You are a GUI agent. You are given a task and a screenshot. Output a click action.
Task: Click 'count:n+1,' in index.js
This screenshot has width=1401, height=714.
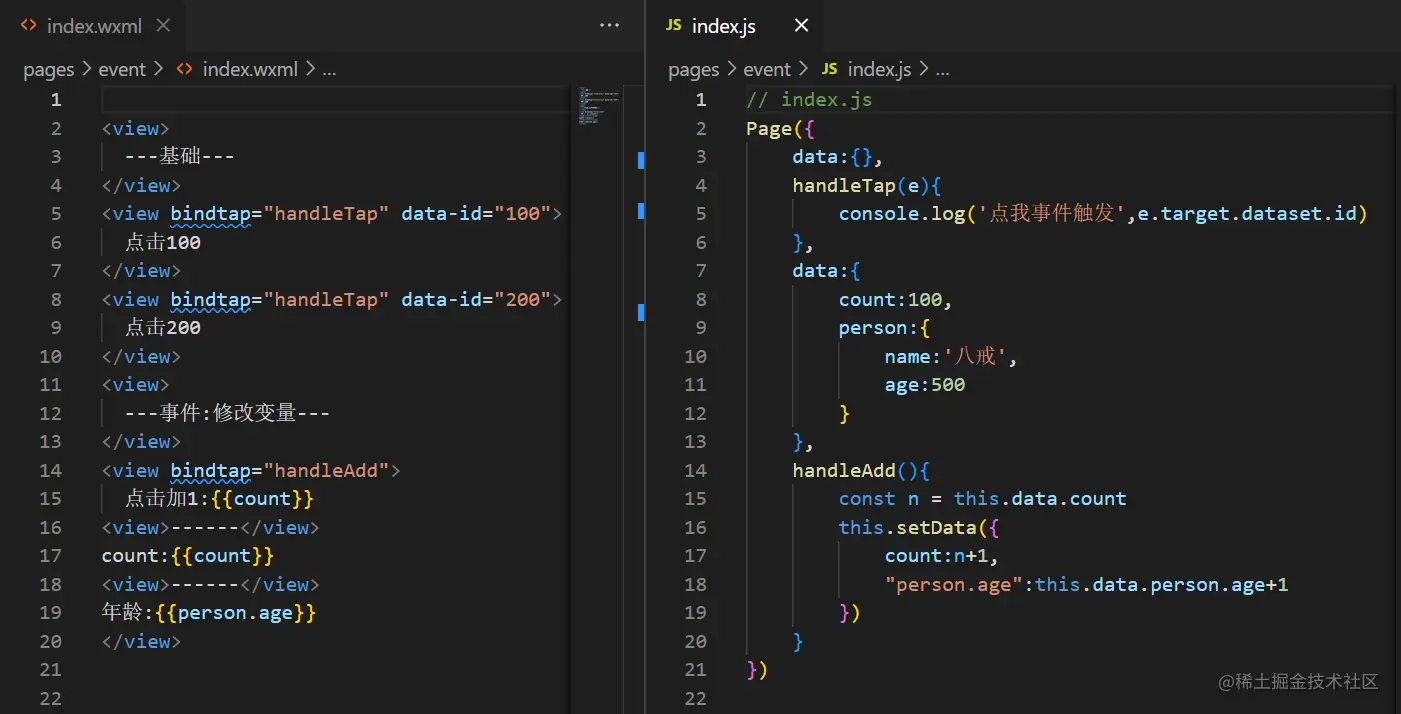[x=942, y=555]
